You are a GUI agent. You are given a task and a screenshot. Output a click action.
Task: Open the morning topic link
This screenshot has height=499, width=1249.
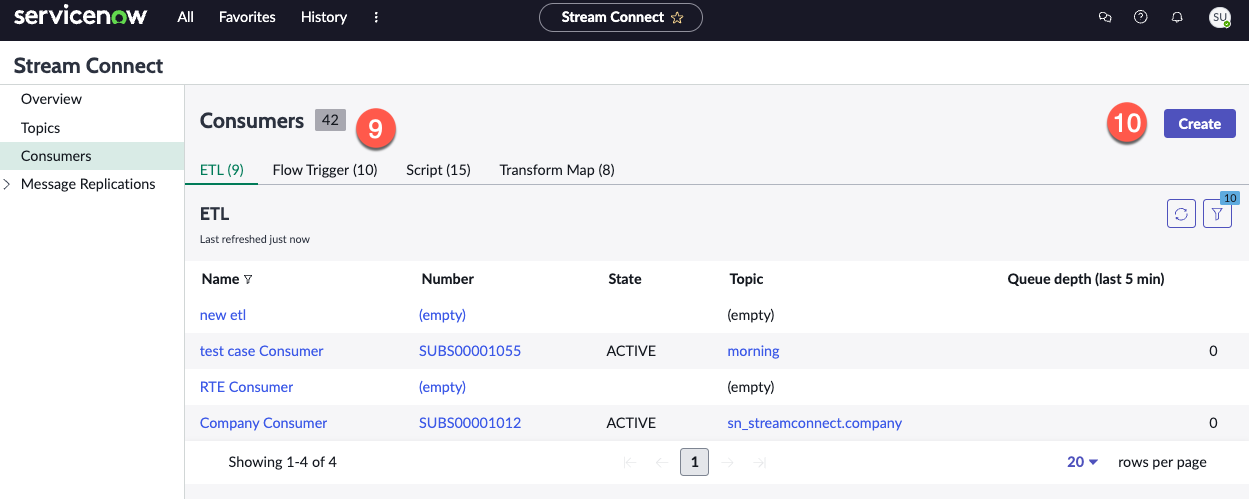click(754, 351)
